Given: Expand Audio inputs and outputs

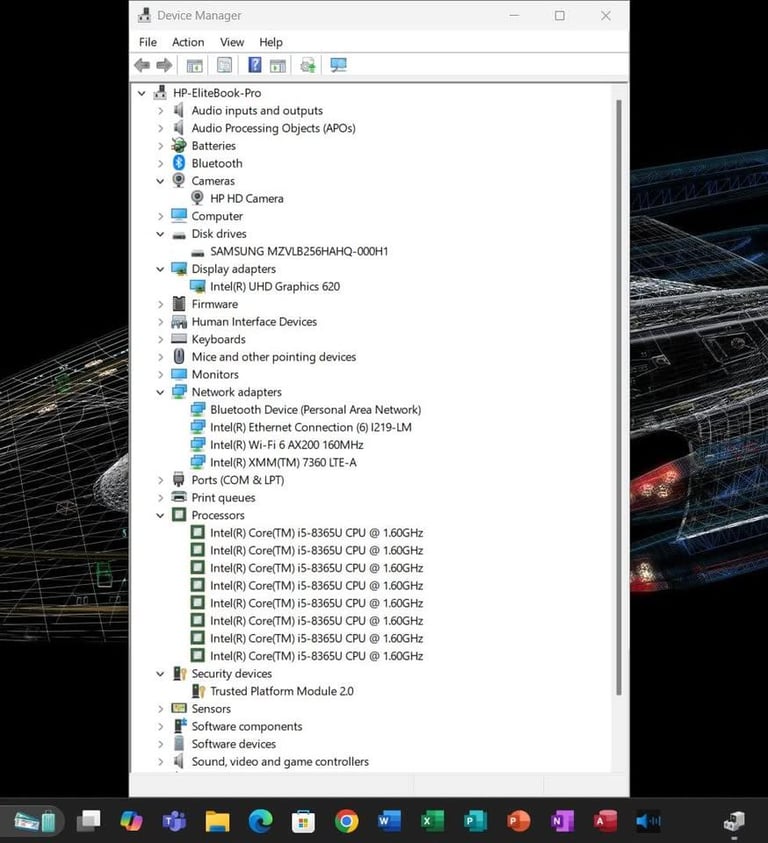Looking at the screenshot, I should (x=160, y=111).
